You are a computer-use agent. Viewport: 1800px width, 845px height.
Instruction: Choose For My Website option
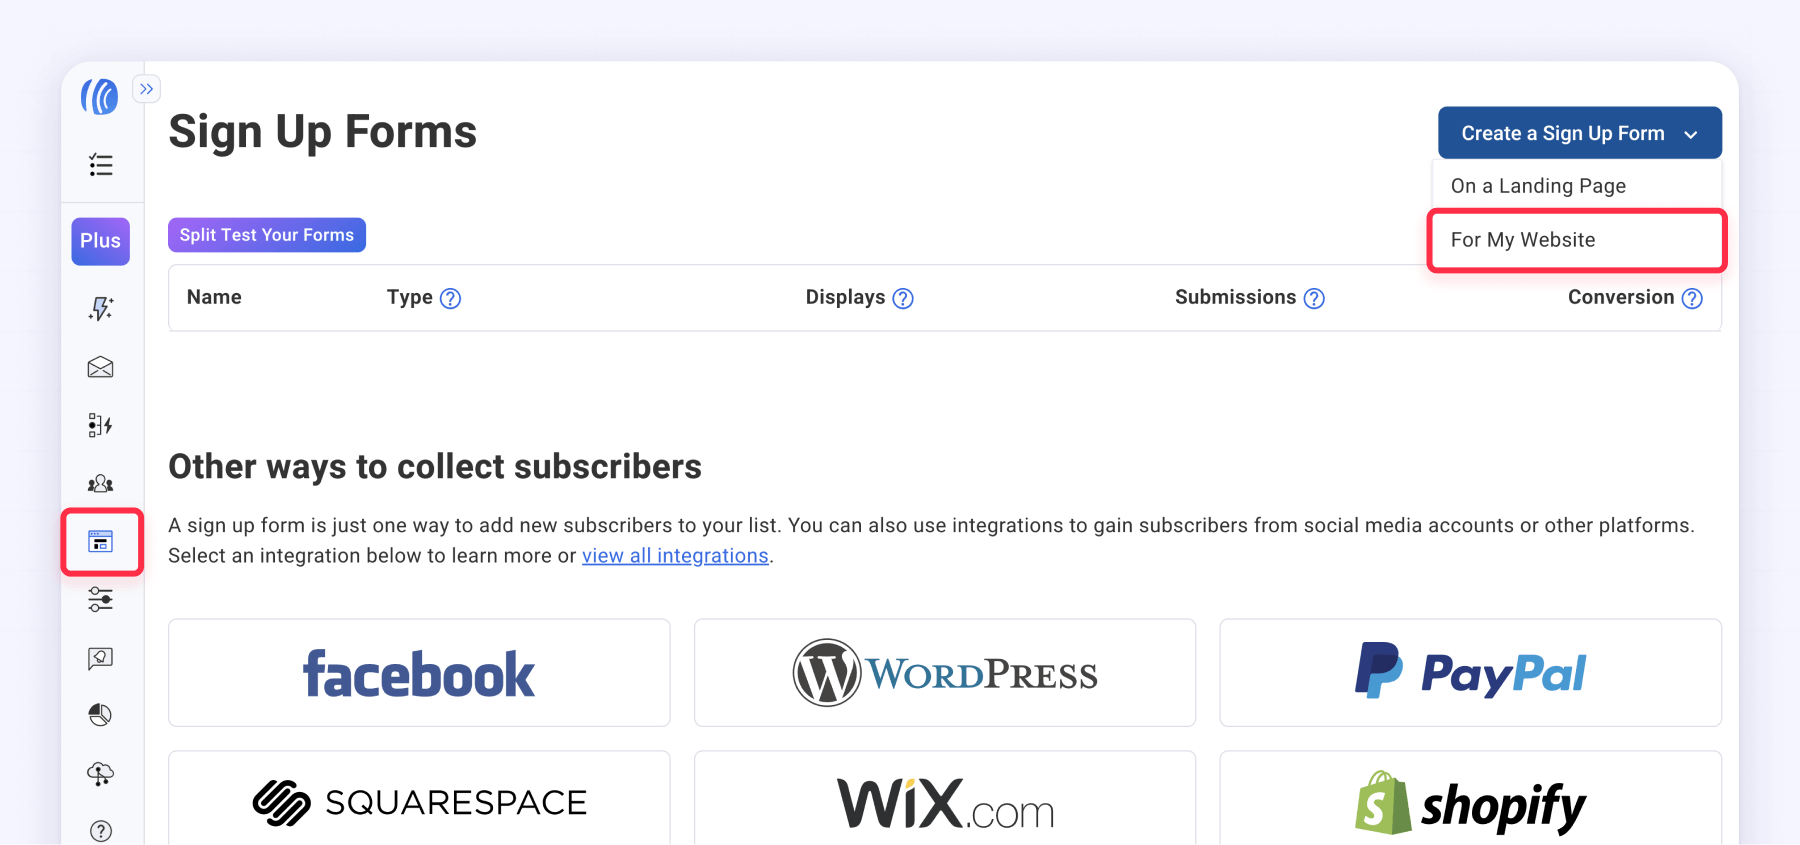[1577, 240]
